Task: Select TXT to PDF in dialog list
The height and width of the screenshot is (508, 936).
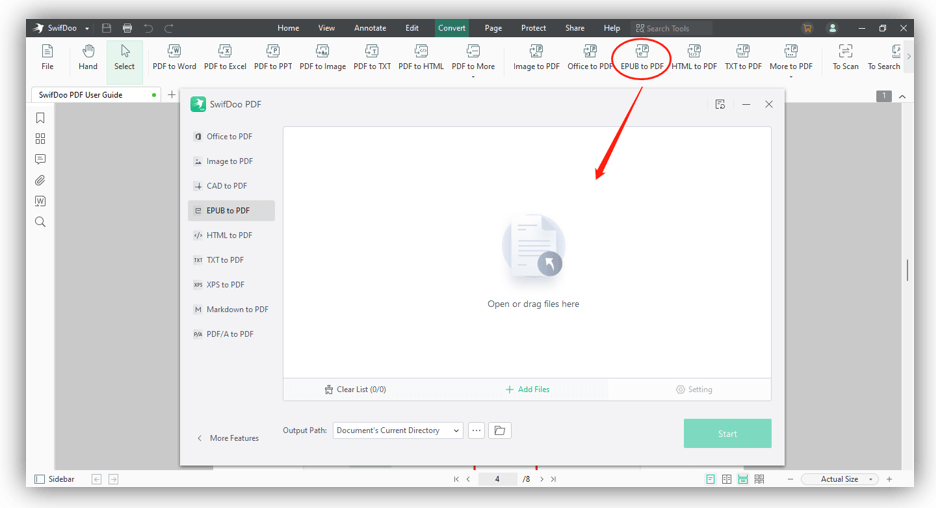Action: pyautogui.click(x=231, y=260)
